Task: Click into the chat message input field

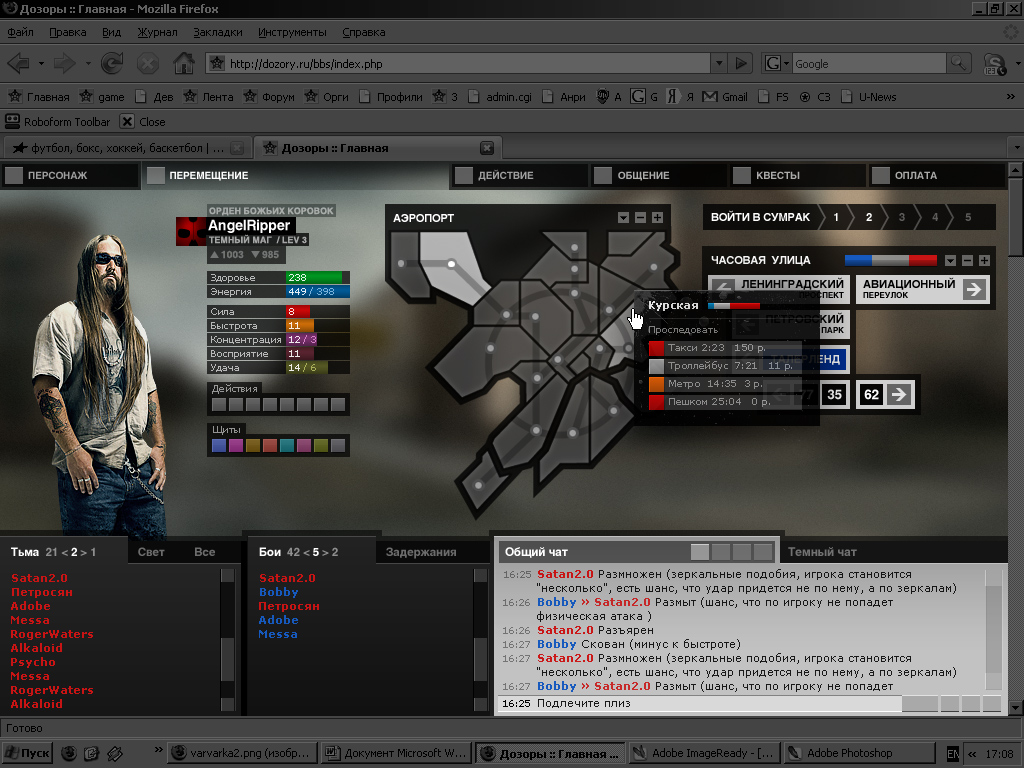Action: [x=699, y=703]
